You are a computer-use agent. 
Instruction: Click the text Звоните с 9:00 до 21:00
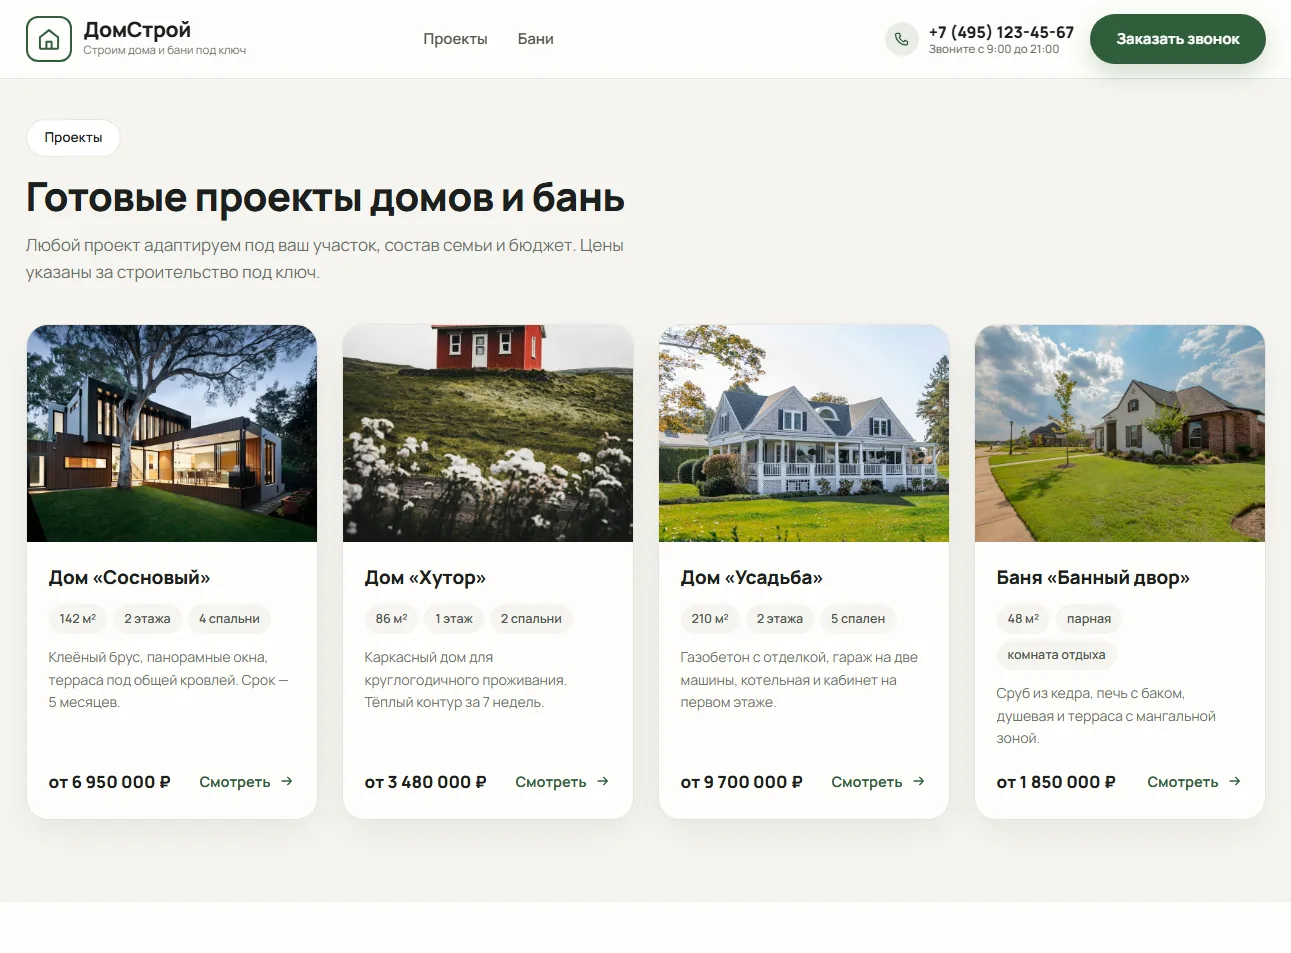pyautogui.click(x=994, y=49)
